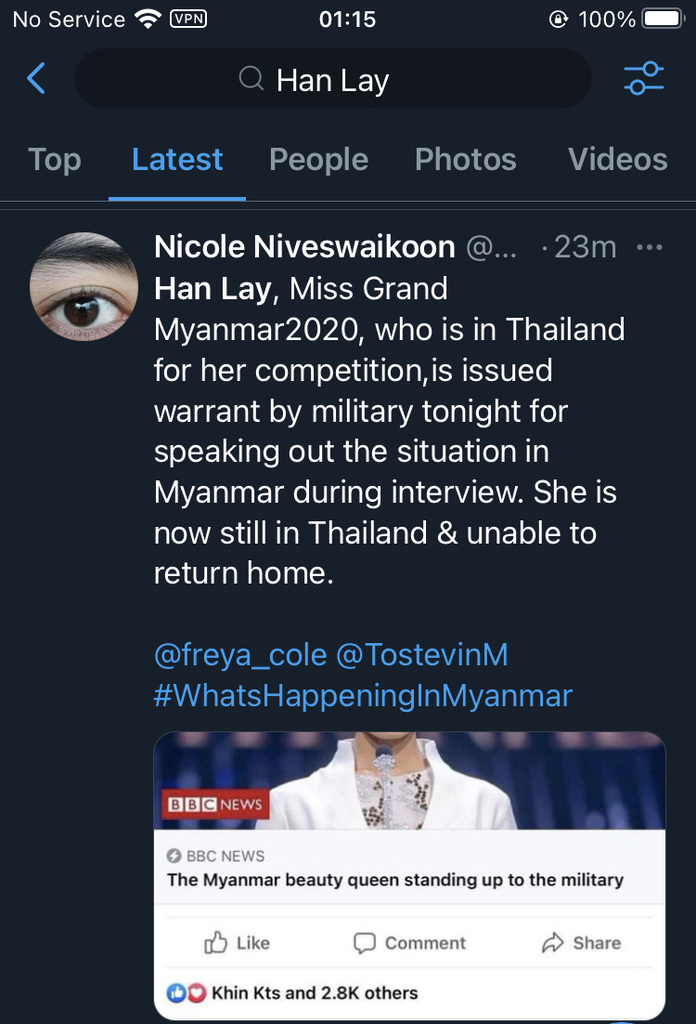Open the Photos tab
This screenshot has width=696, height=1024.
465,160
